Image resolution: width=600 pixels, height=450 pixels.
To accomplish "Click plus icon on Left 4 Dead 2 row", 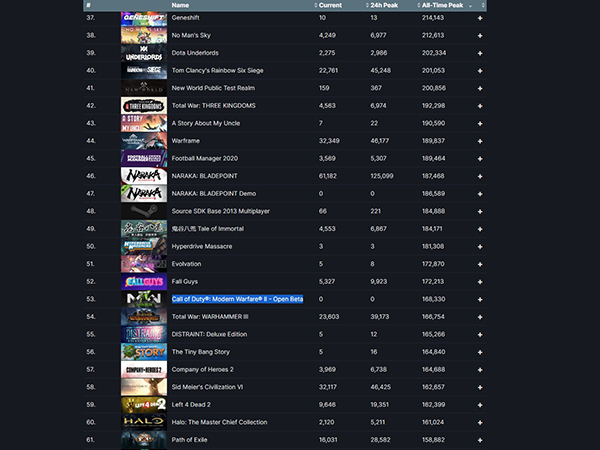I will (480, 405).
